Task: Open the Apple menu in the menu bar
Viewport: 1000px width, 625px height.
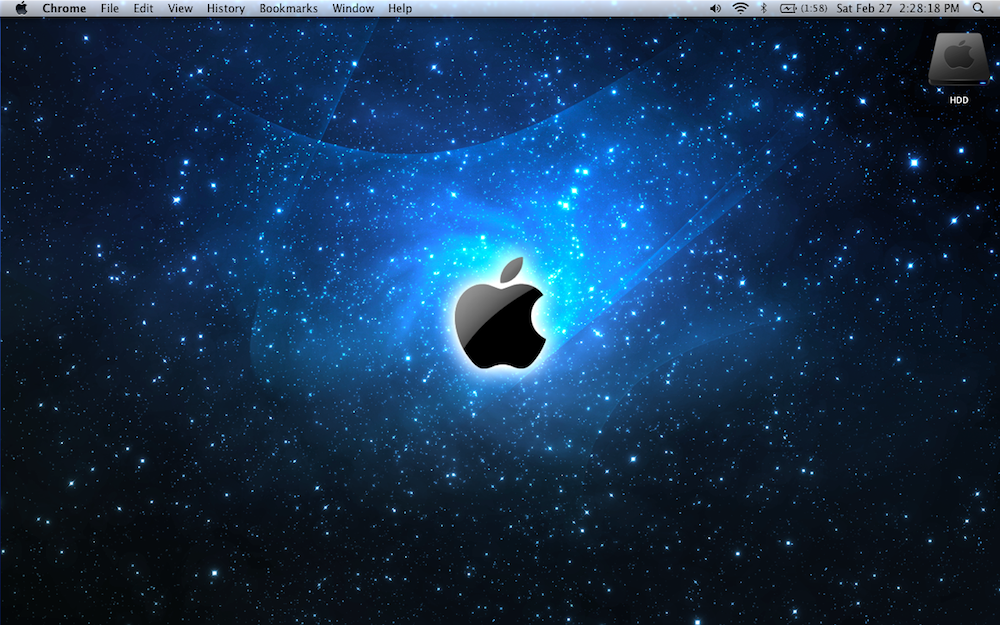Action: point(22,8)
